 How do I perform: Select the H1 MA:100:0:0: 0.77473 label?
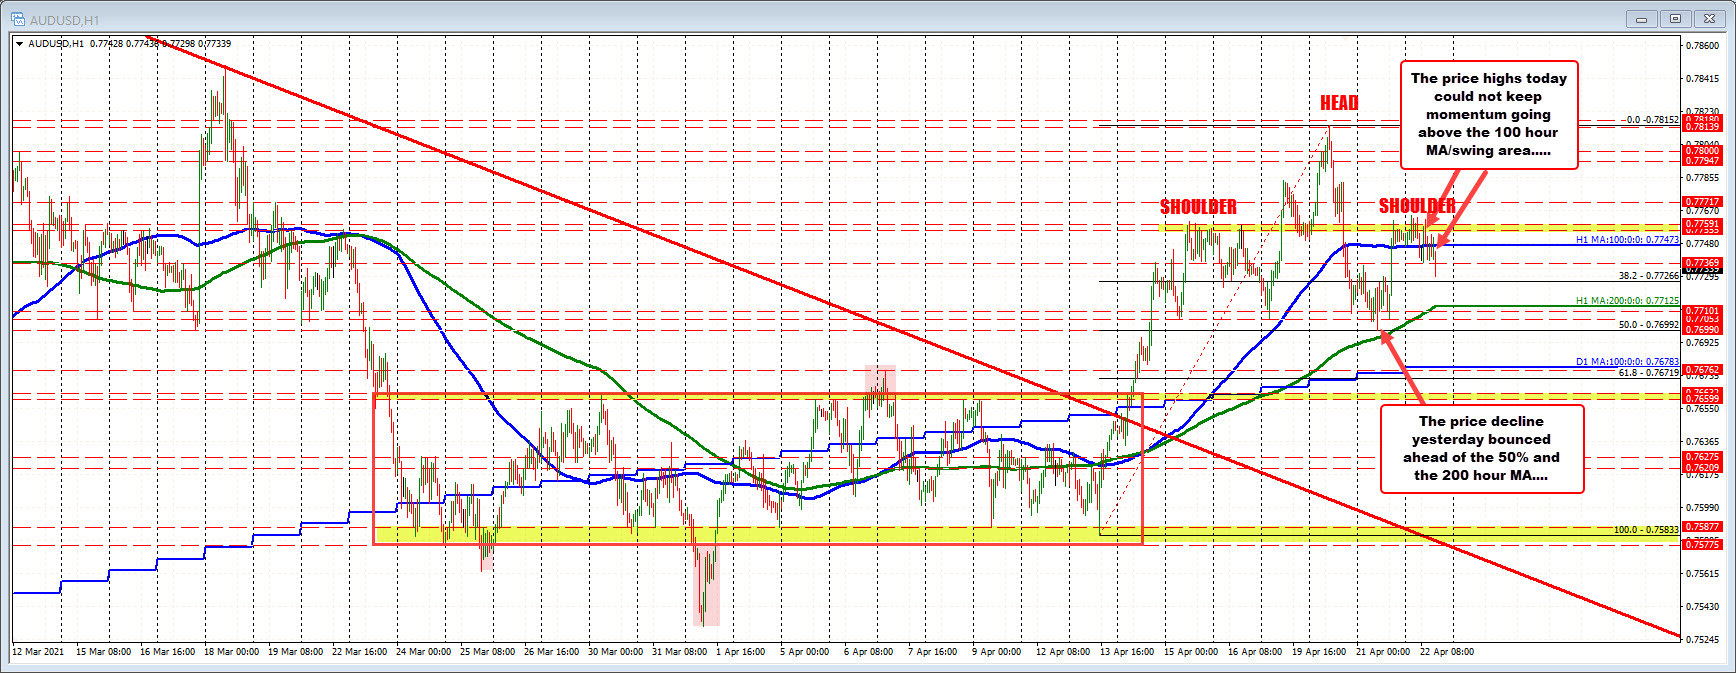coord(1627,240)
